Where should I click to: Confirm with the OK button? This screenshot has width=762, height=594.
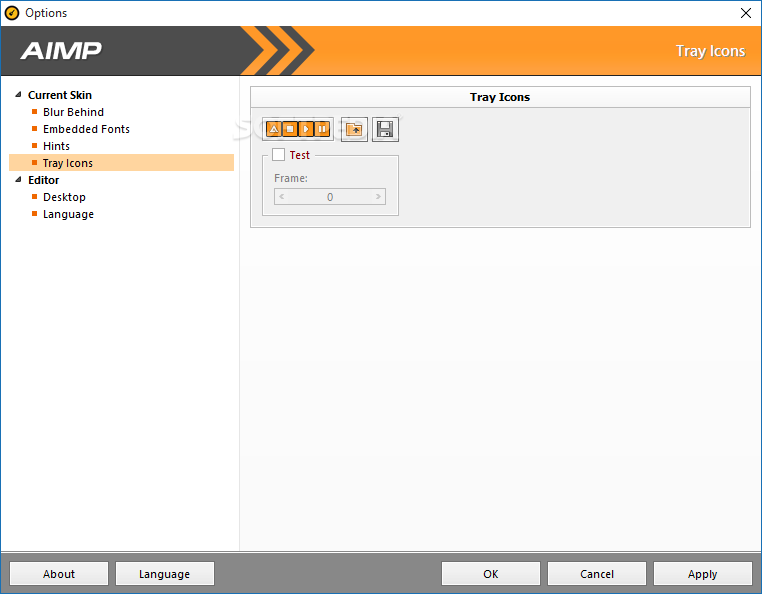point(491,574)
